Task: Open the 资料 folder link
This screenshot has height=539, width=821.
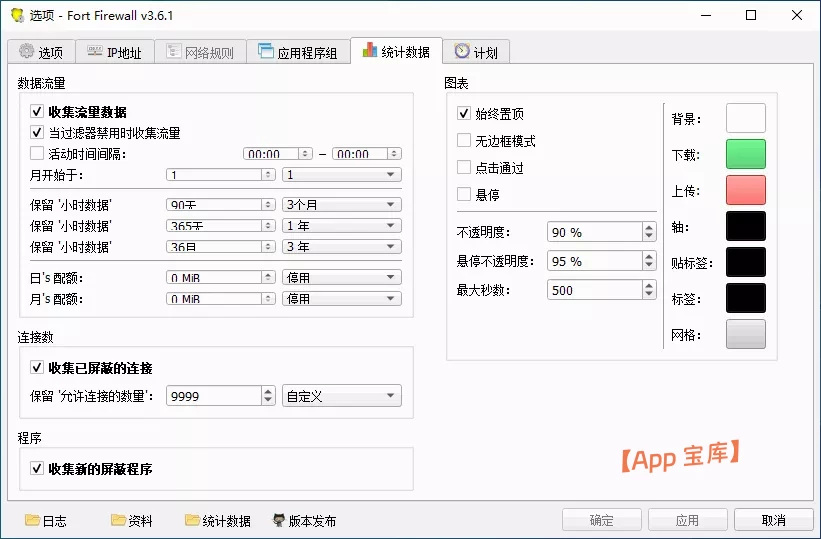Action: (x=132, y=520)
